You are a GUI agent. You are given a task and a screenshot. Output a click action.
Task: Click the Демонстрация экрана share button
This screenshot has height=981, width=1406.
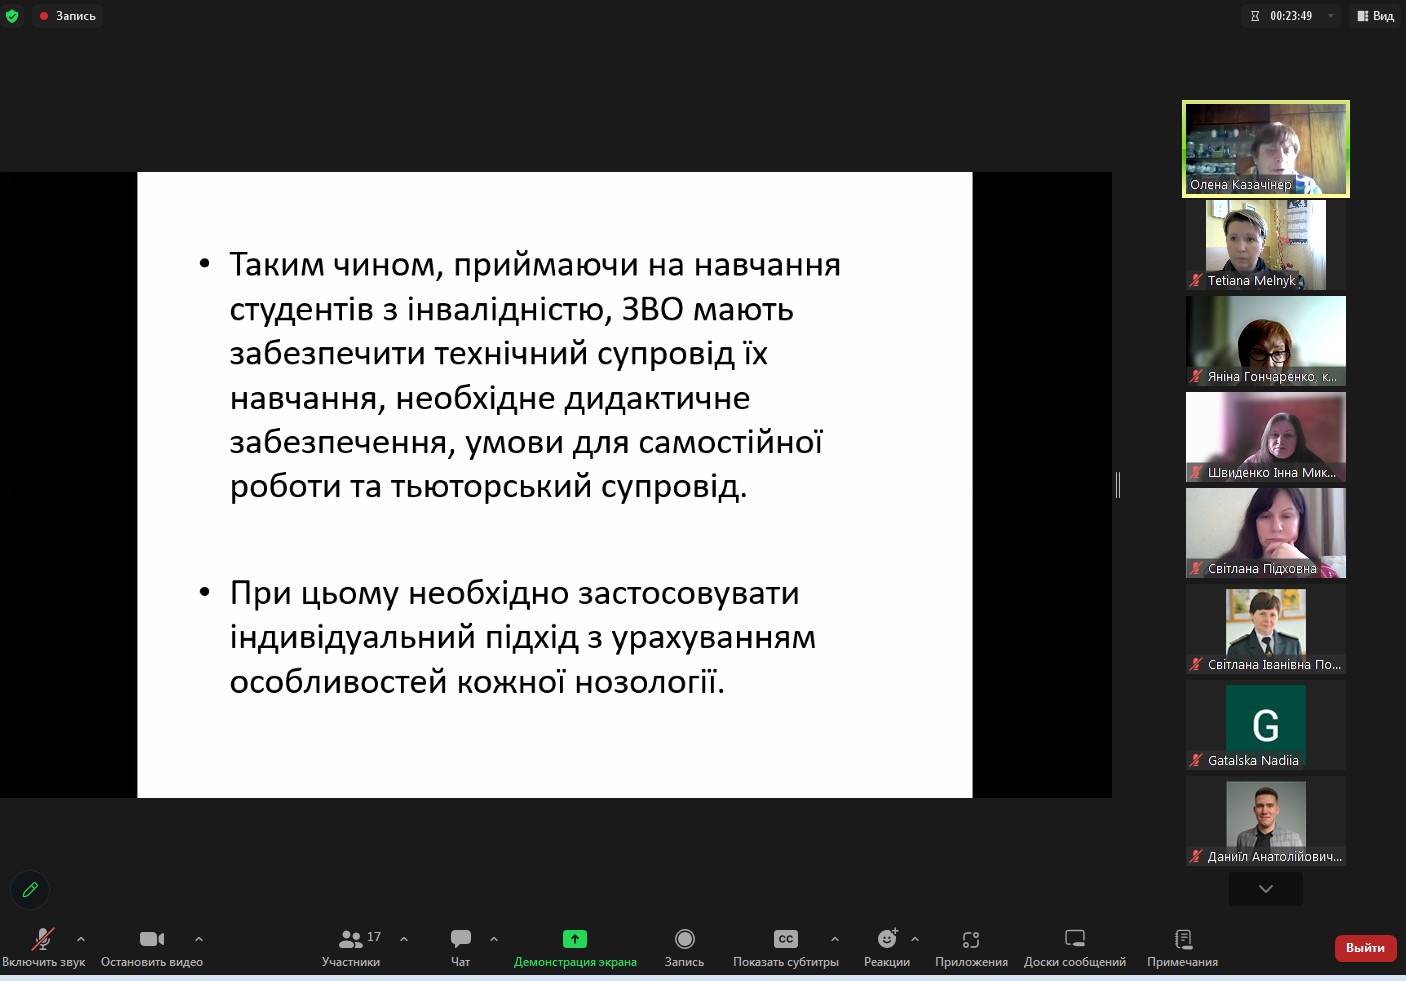(x=575, y=939)
